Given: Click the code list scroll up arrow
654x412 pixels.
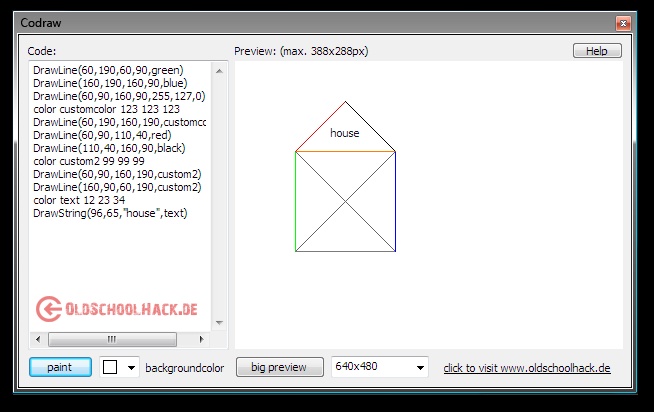Looking at the screenshot, I should [x=219, y=71].
